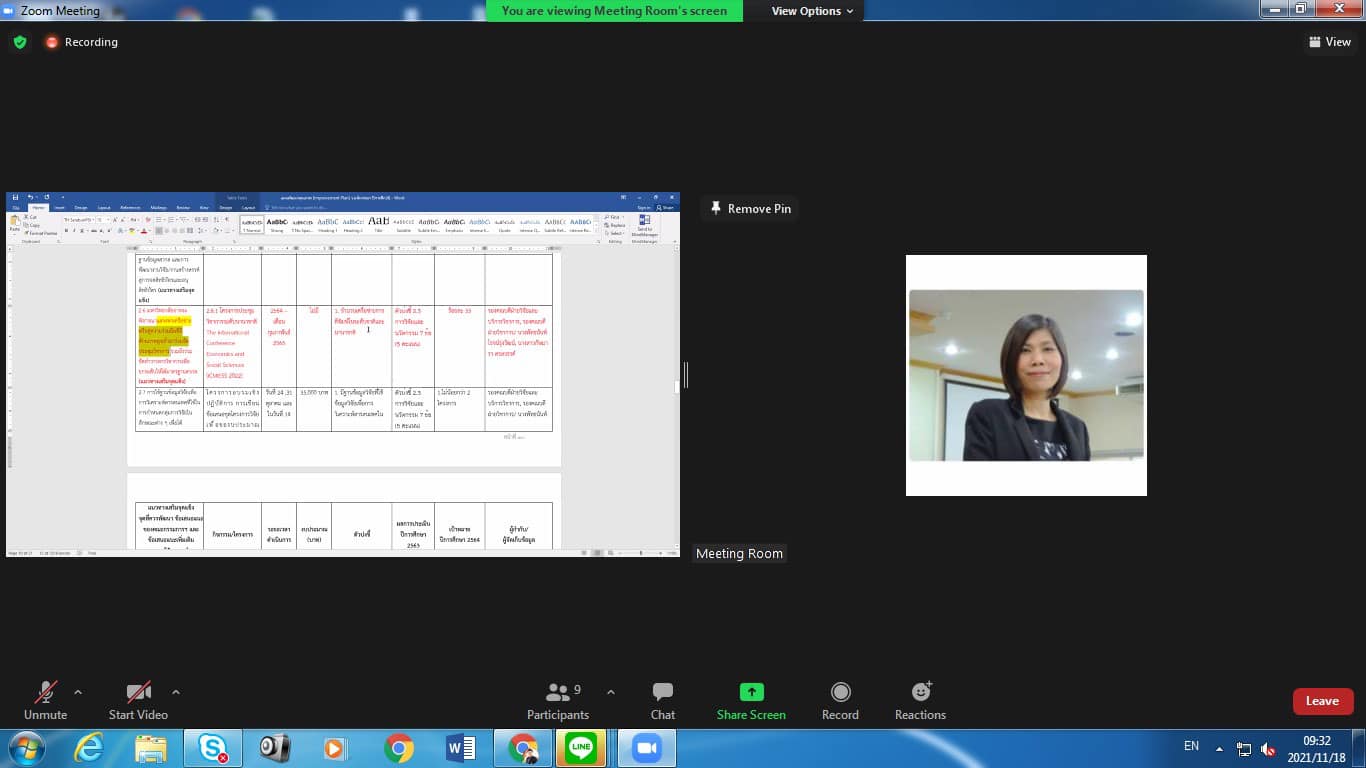
Task: Open Microsoft Word from the taskbar
Action: [x=461, y=748]
